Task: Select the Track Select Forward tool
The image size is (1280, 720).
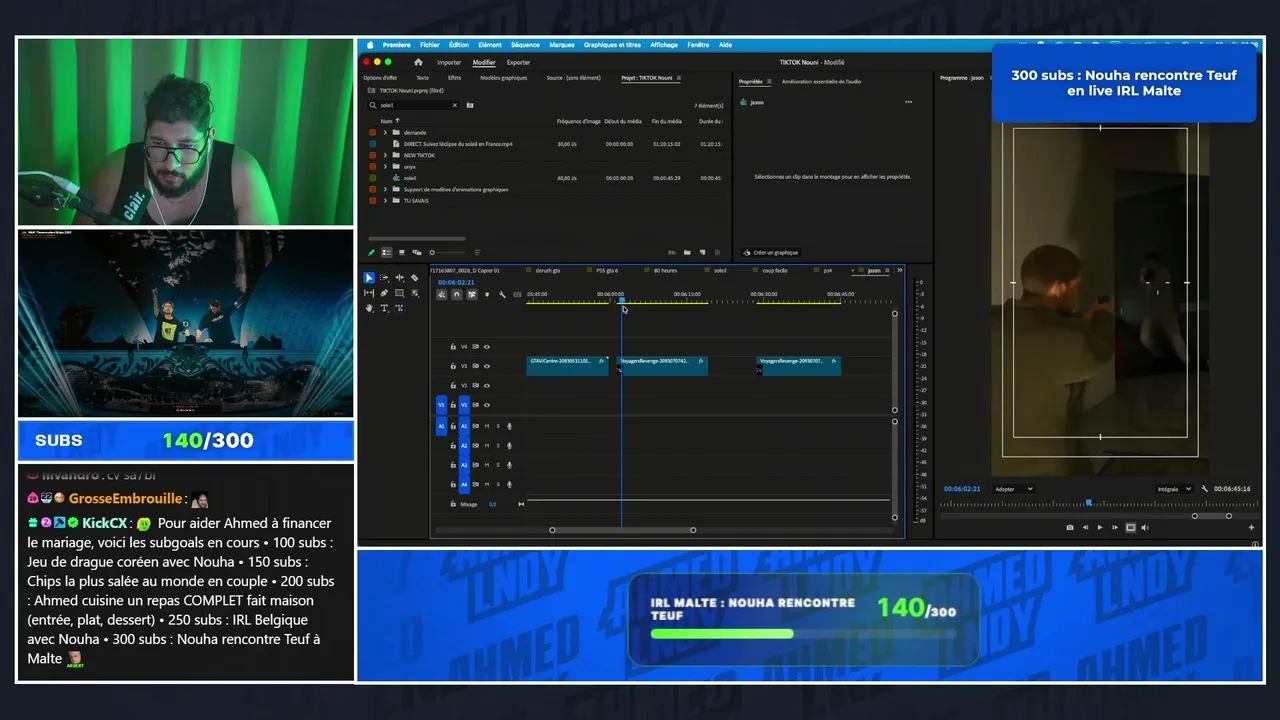Action: click(384, 278)
